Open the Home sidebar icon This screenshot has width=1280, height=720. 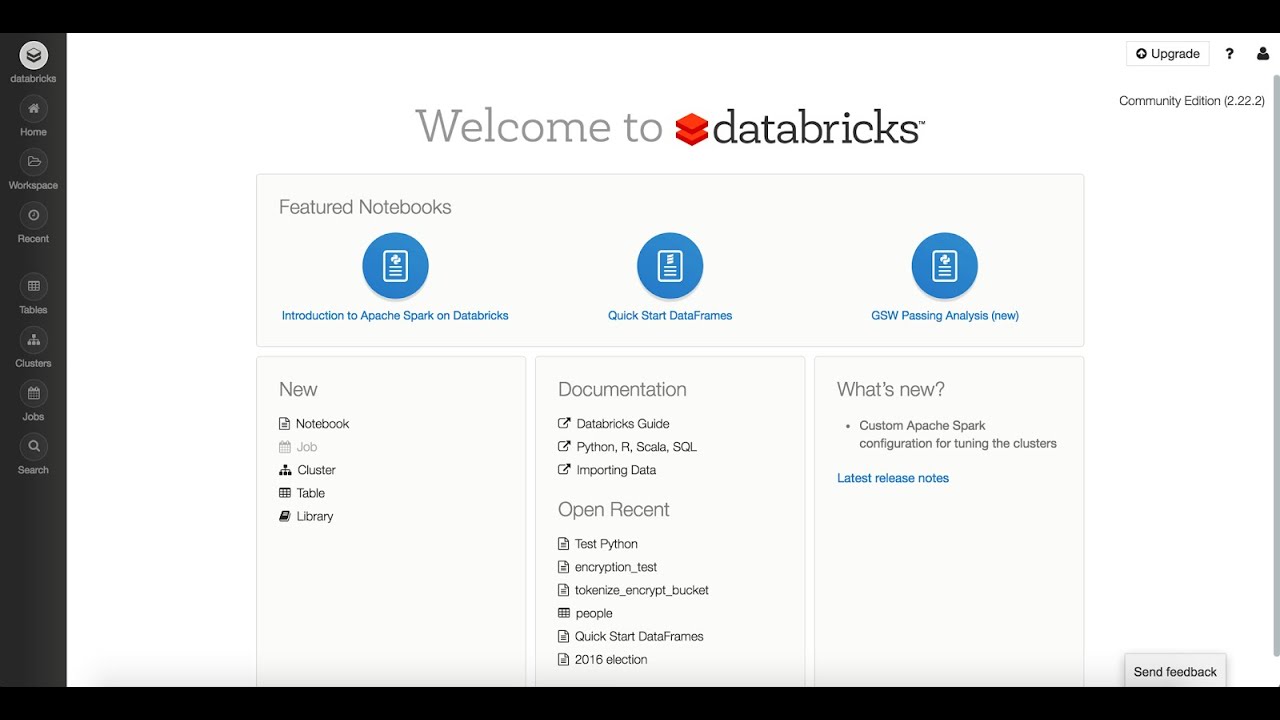[33, 109]
